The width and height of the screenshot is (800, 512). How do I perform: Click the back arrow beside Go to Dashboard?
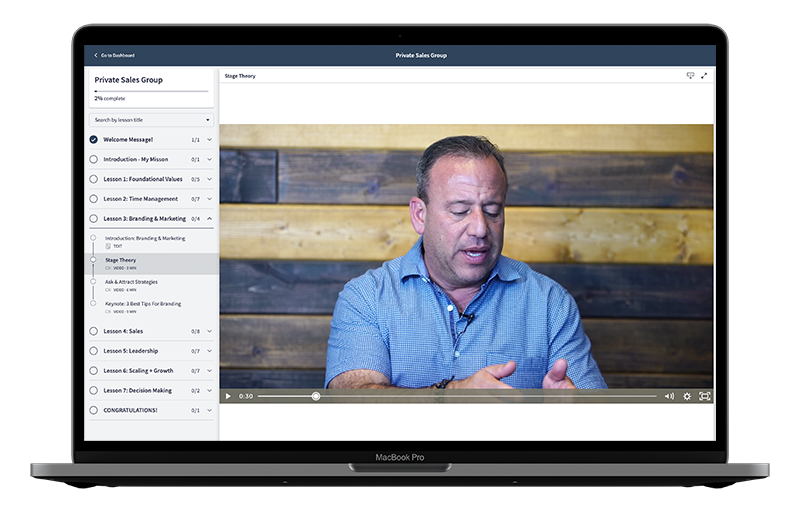[96, 55]
